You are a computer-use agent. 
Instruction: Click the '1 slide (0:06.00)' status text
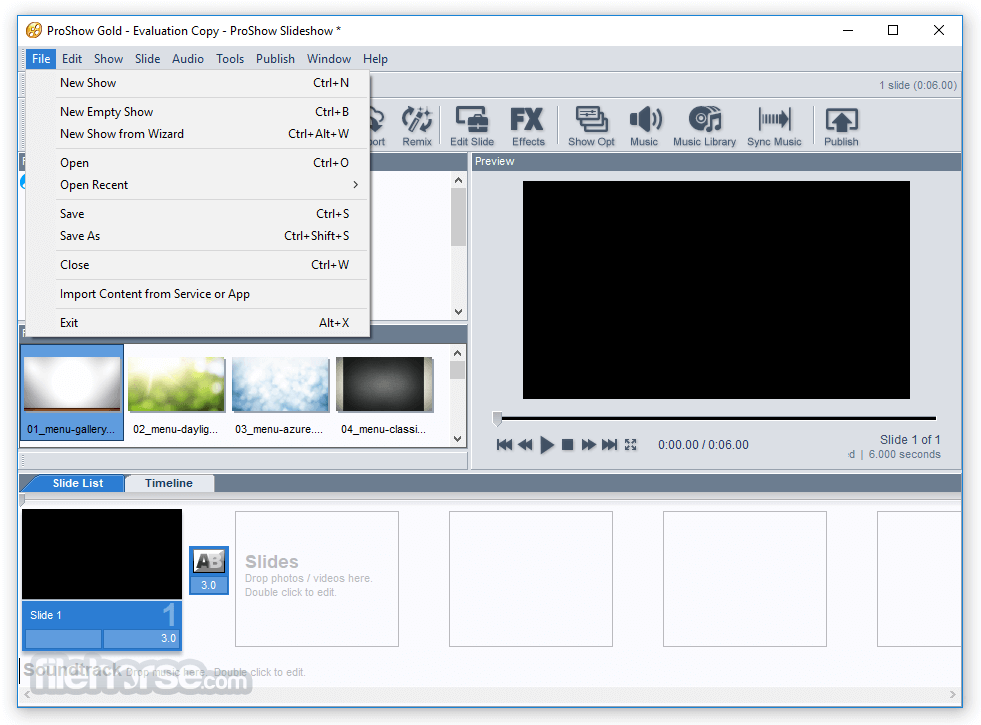[918, 85]
